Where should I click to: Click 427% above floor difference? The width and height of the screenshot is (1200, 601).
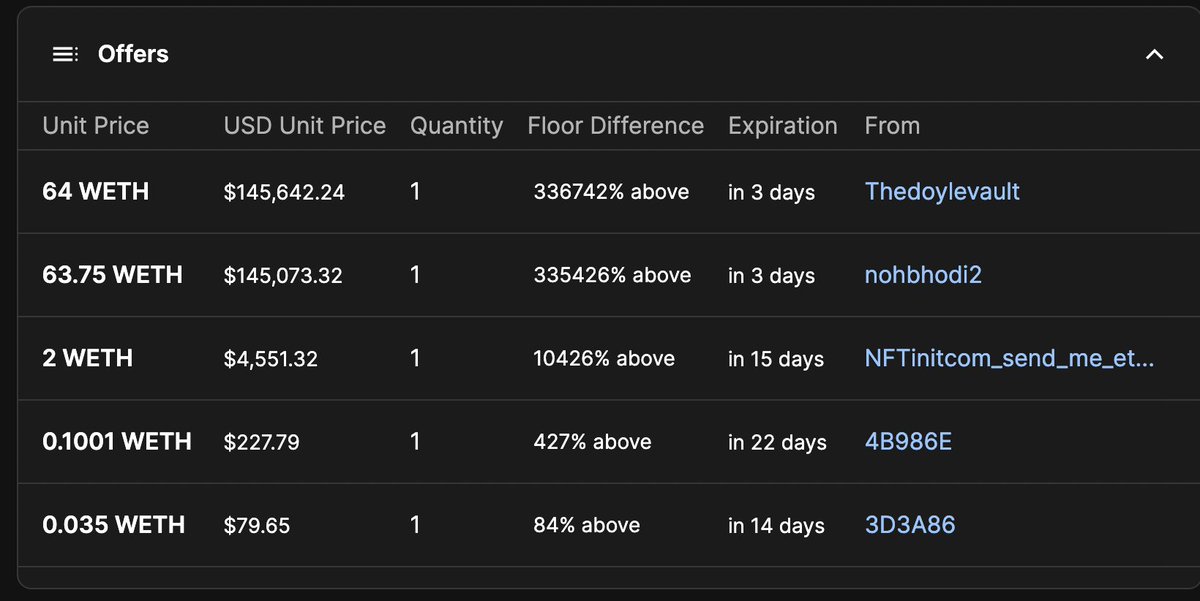593,442
